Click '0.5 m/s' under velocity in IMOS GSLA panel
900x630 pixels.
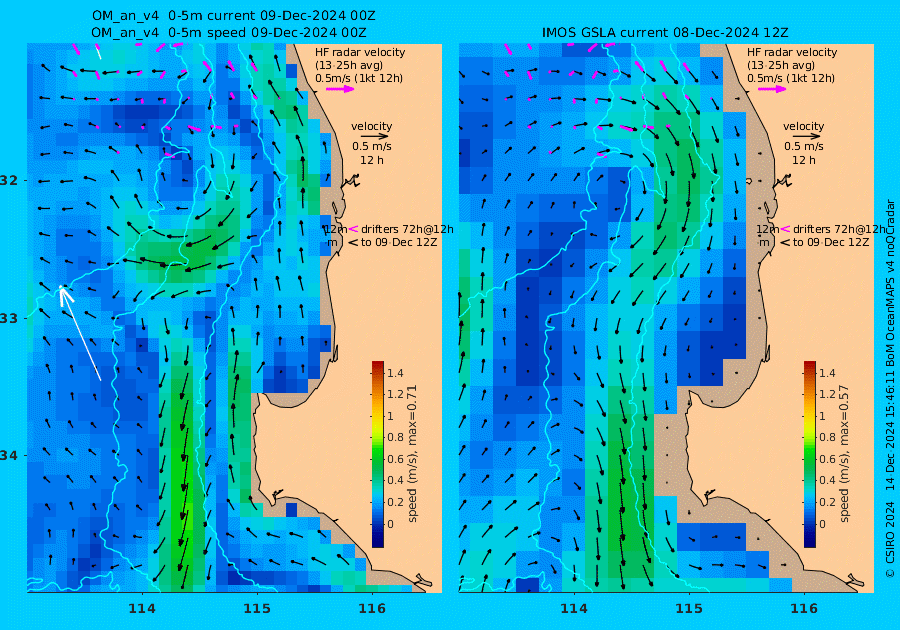[804, 146]
